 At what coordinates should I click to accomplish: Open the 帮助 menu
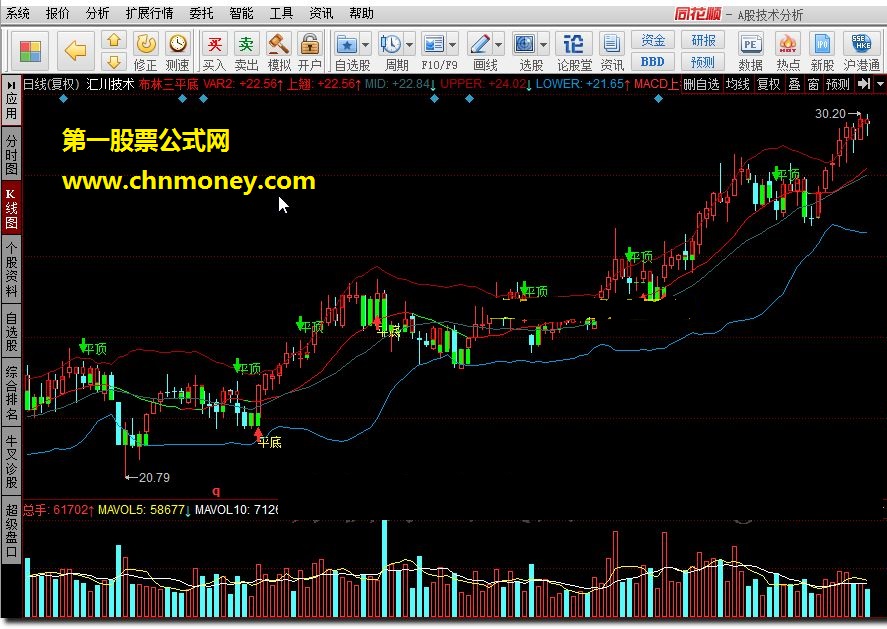pyautogui.click(x=361, y=12)
